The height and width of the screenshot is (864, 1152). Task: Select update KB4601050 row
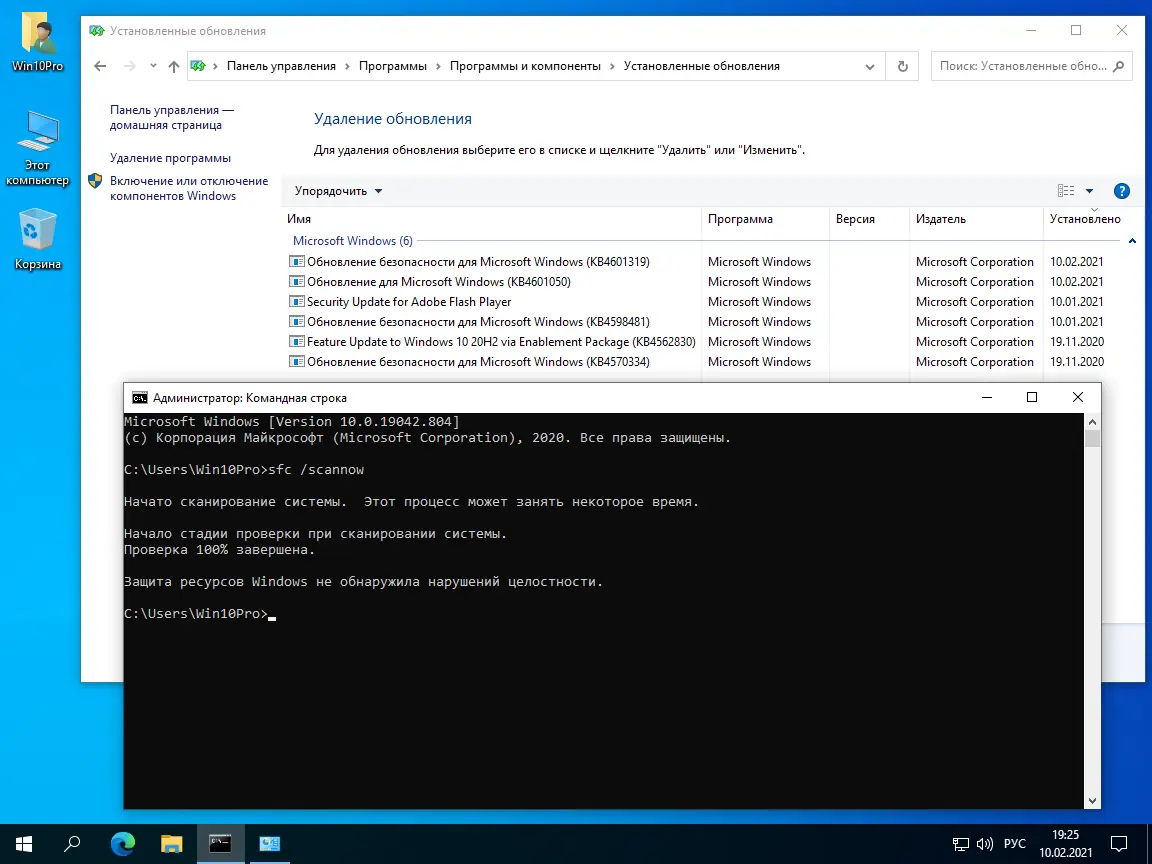tap(696, 281)
